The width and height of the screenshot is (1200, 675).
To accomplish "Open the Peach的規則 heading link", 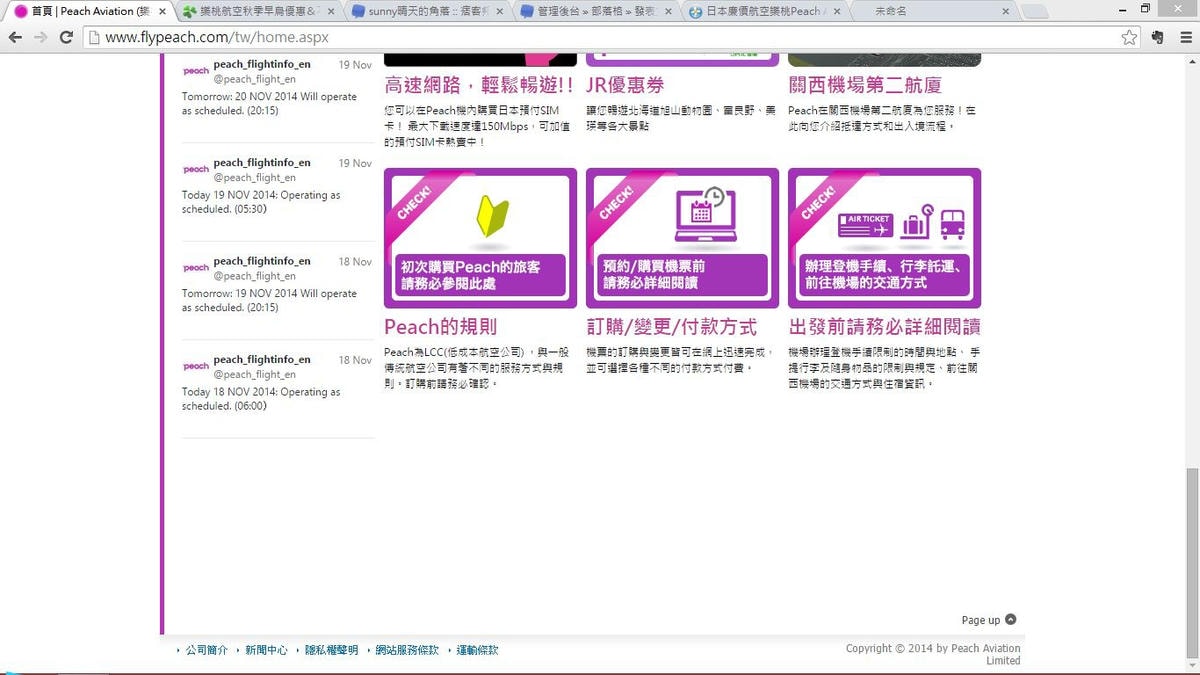I will click(440, 327).
